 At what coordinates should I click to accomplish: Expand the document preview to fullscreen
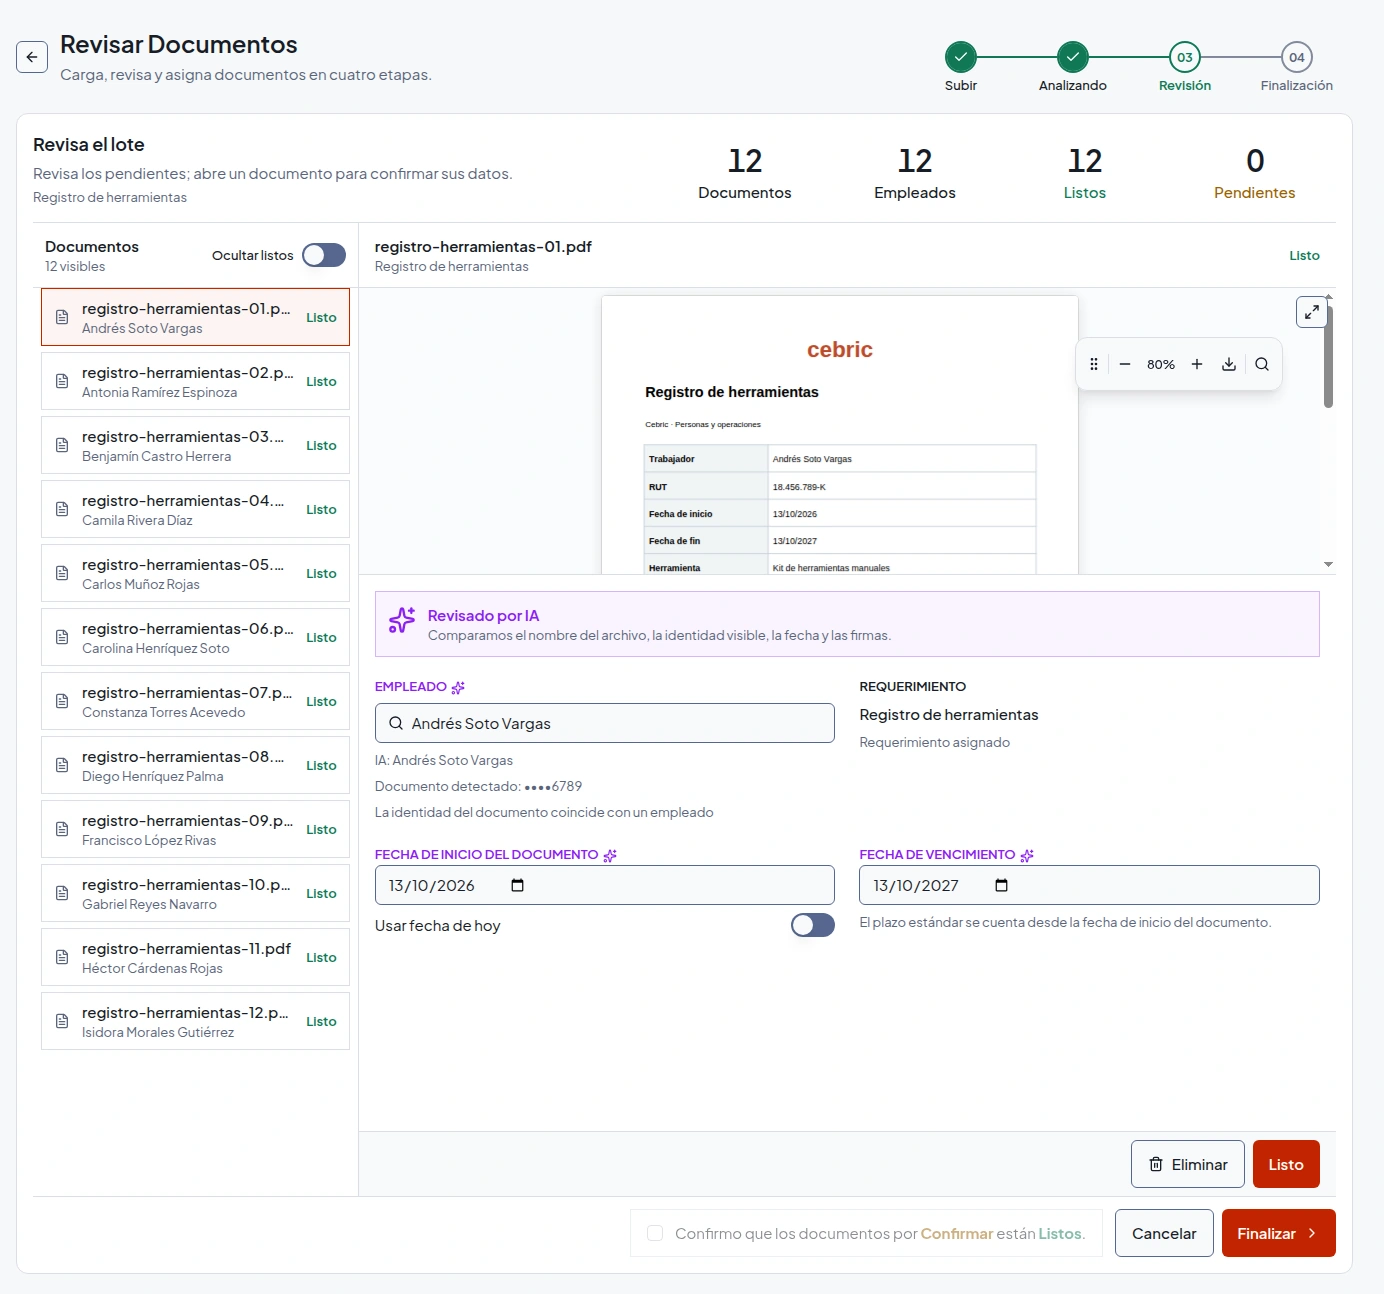[1311, 312]
